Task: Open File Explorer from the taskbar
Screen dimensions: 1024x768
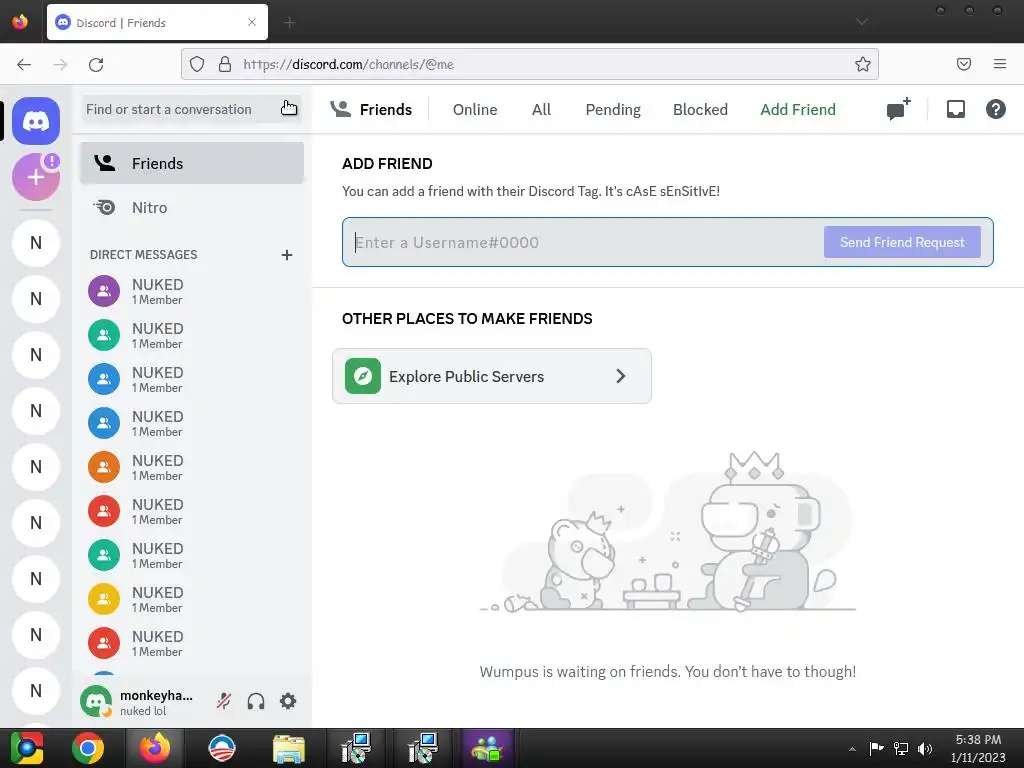Action: click(x=289, y=749)
